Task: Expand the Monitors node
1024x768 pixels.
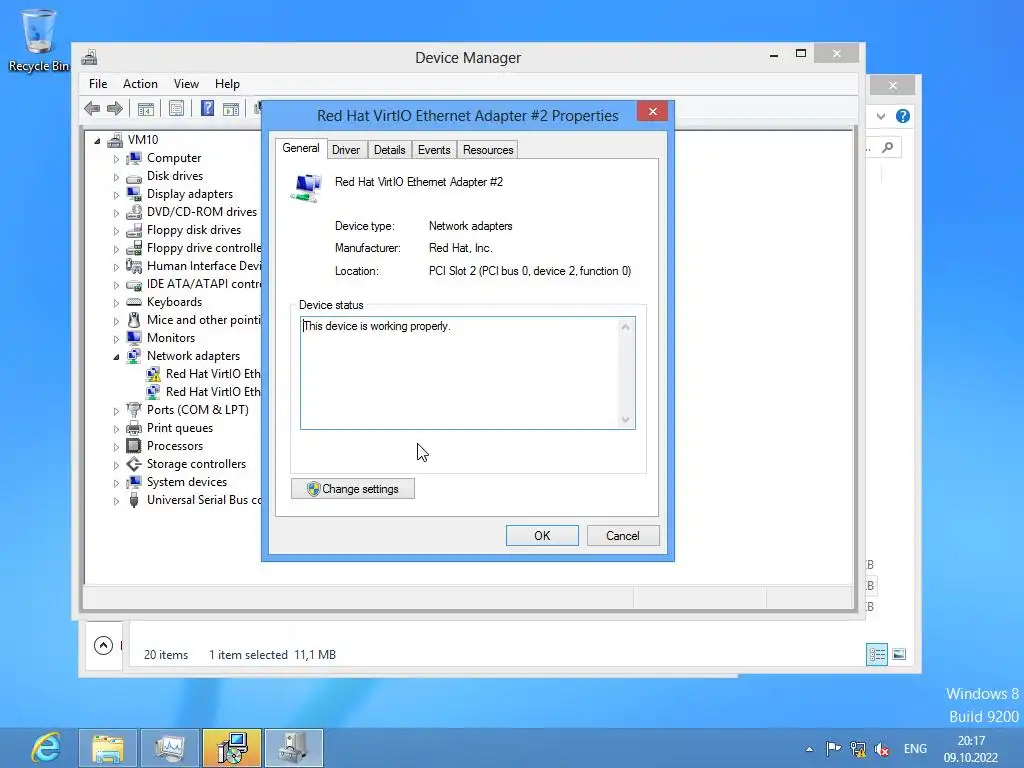Action: coord(116,339)
